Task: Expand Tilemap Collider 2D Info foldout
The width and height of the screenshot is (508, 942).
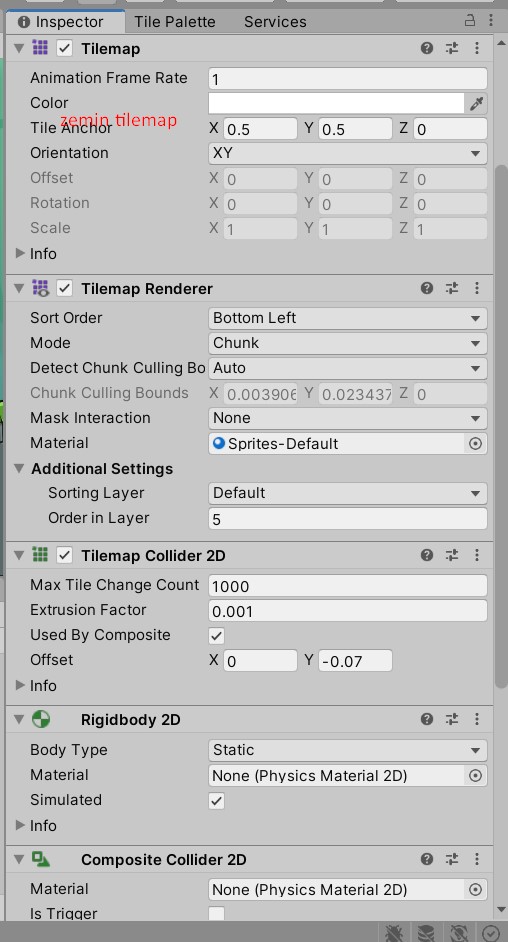Action: 20,685
